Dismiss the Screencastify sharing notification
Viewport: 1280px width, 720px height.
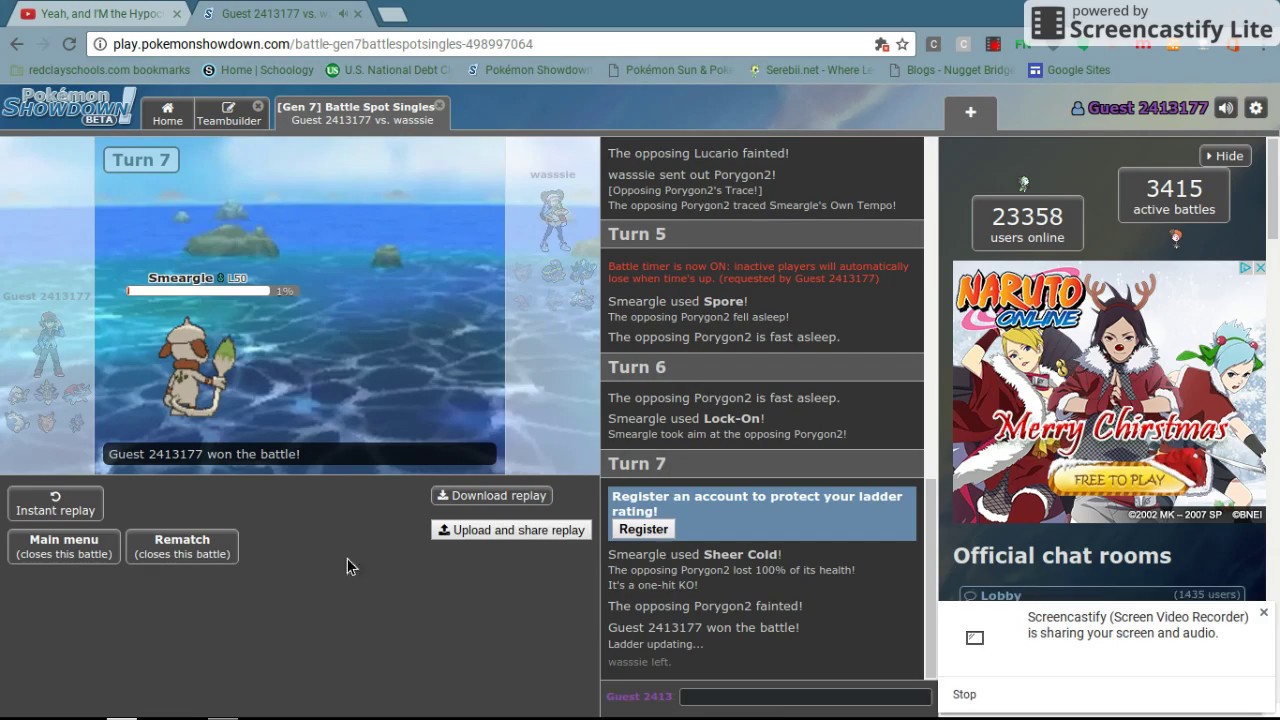pos(1263,612)
